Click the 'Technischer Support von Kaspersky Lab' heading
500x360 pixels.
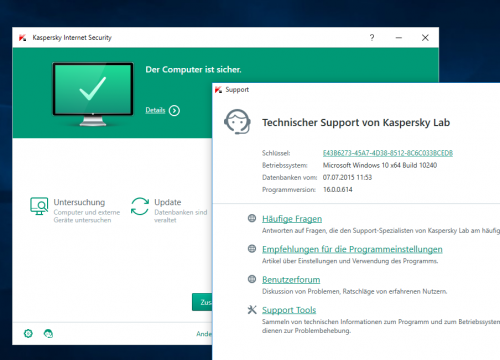(x=356, y=123)
